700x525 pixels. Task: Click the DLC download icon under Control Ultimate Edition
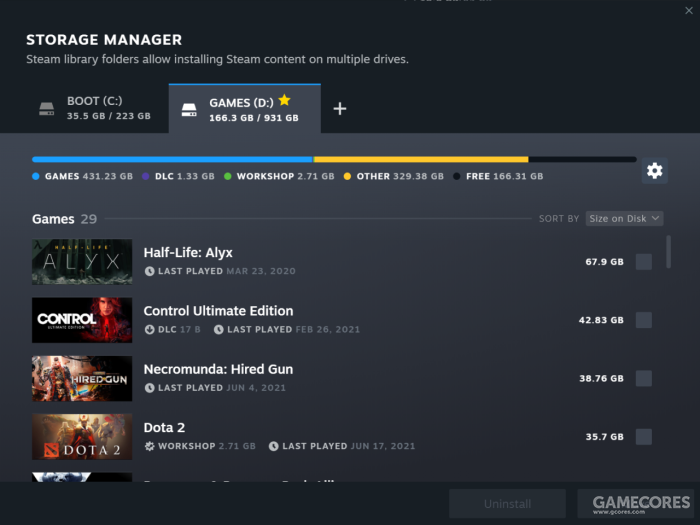150,329
